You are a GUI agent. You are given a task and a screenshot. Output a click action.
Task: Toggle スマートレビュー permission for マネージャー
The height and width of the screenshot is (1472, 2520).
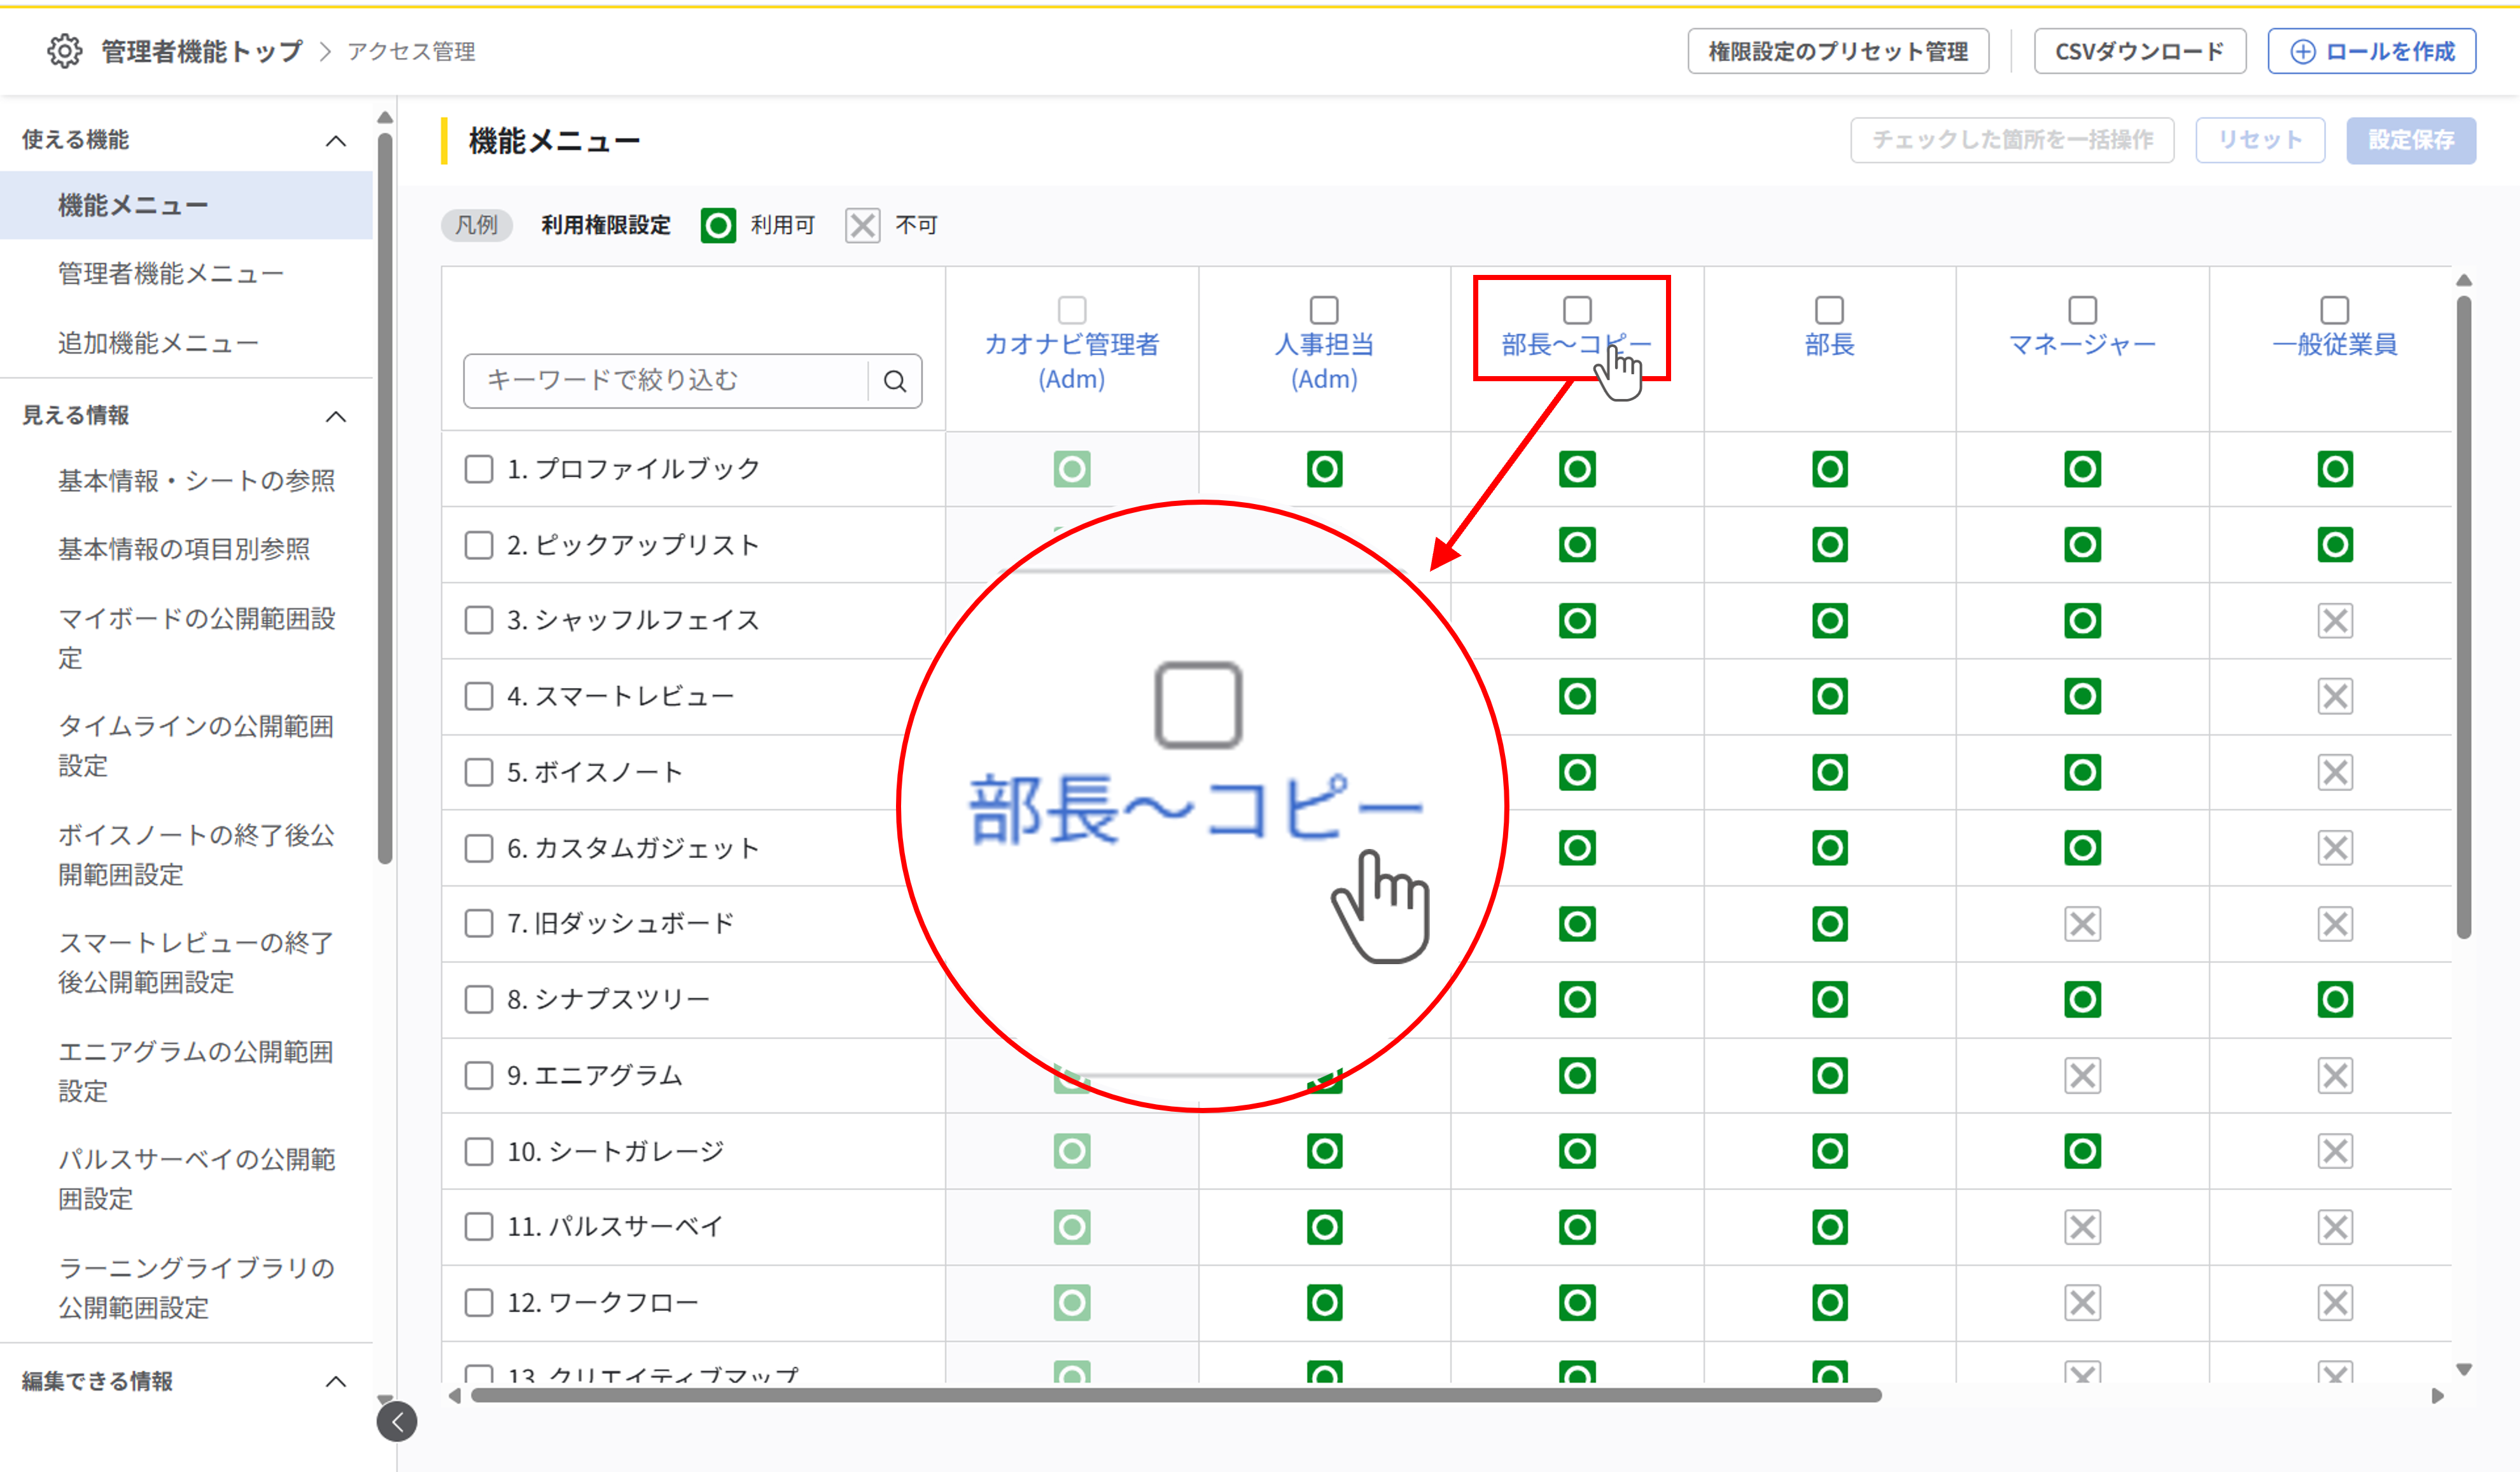point(2083,696)
